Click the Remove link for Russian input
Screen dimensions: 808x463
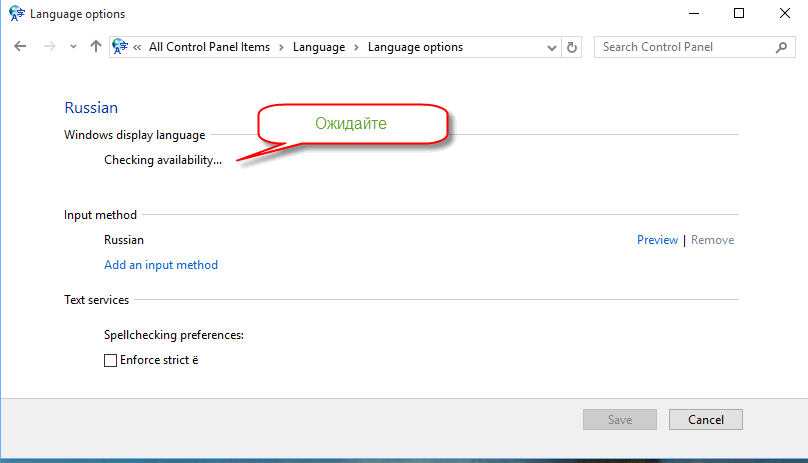[x=712, y=240]
